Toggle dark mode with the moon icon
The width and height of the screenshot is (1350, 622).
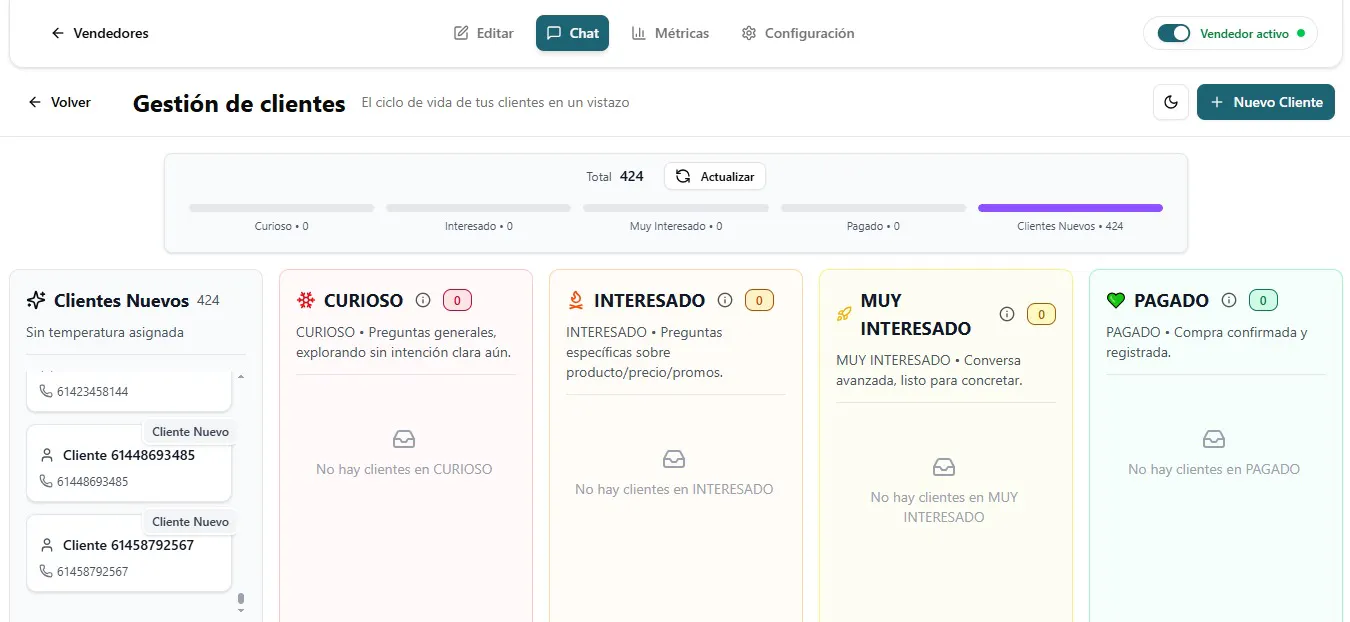pyautogui.click(x=1171, y=102)
